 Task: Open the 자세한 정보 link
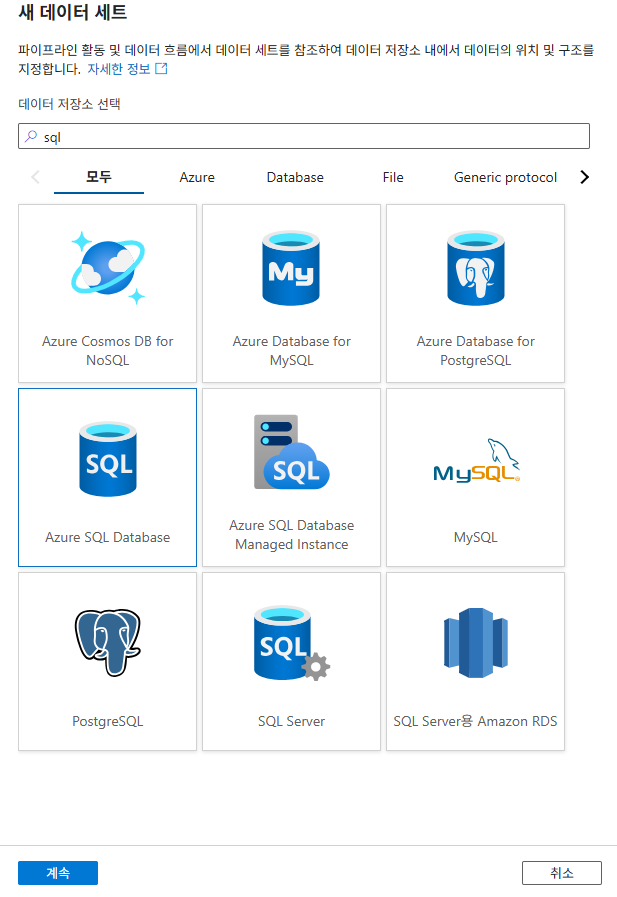(x=118, y=69)
